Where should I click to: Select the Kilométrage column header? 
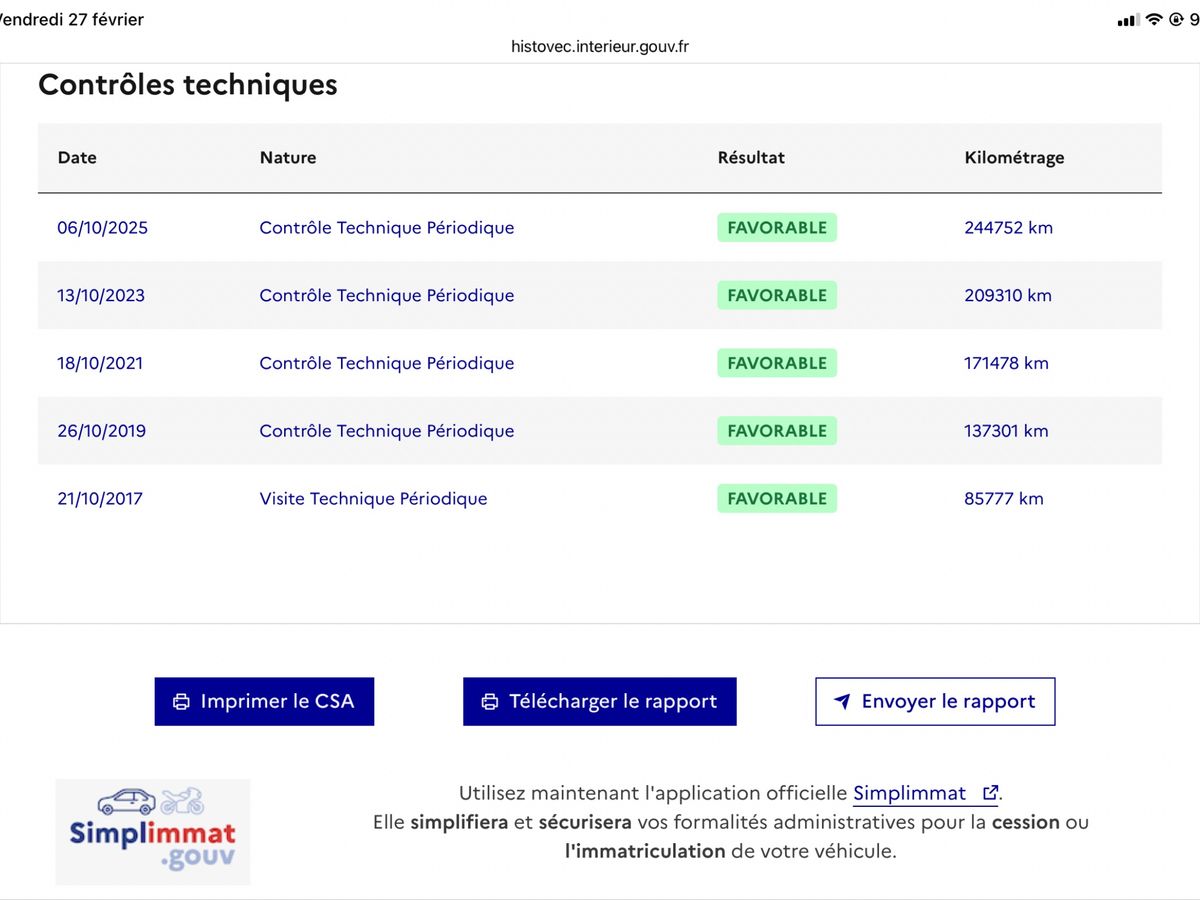1014,157
